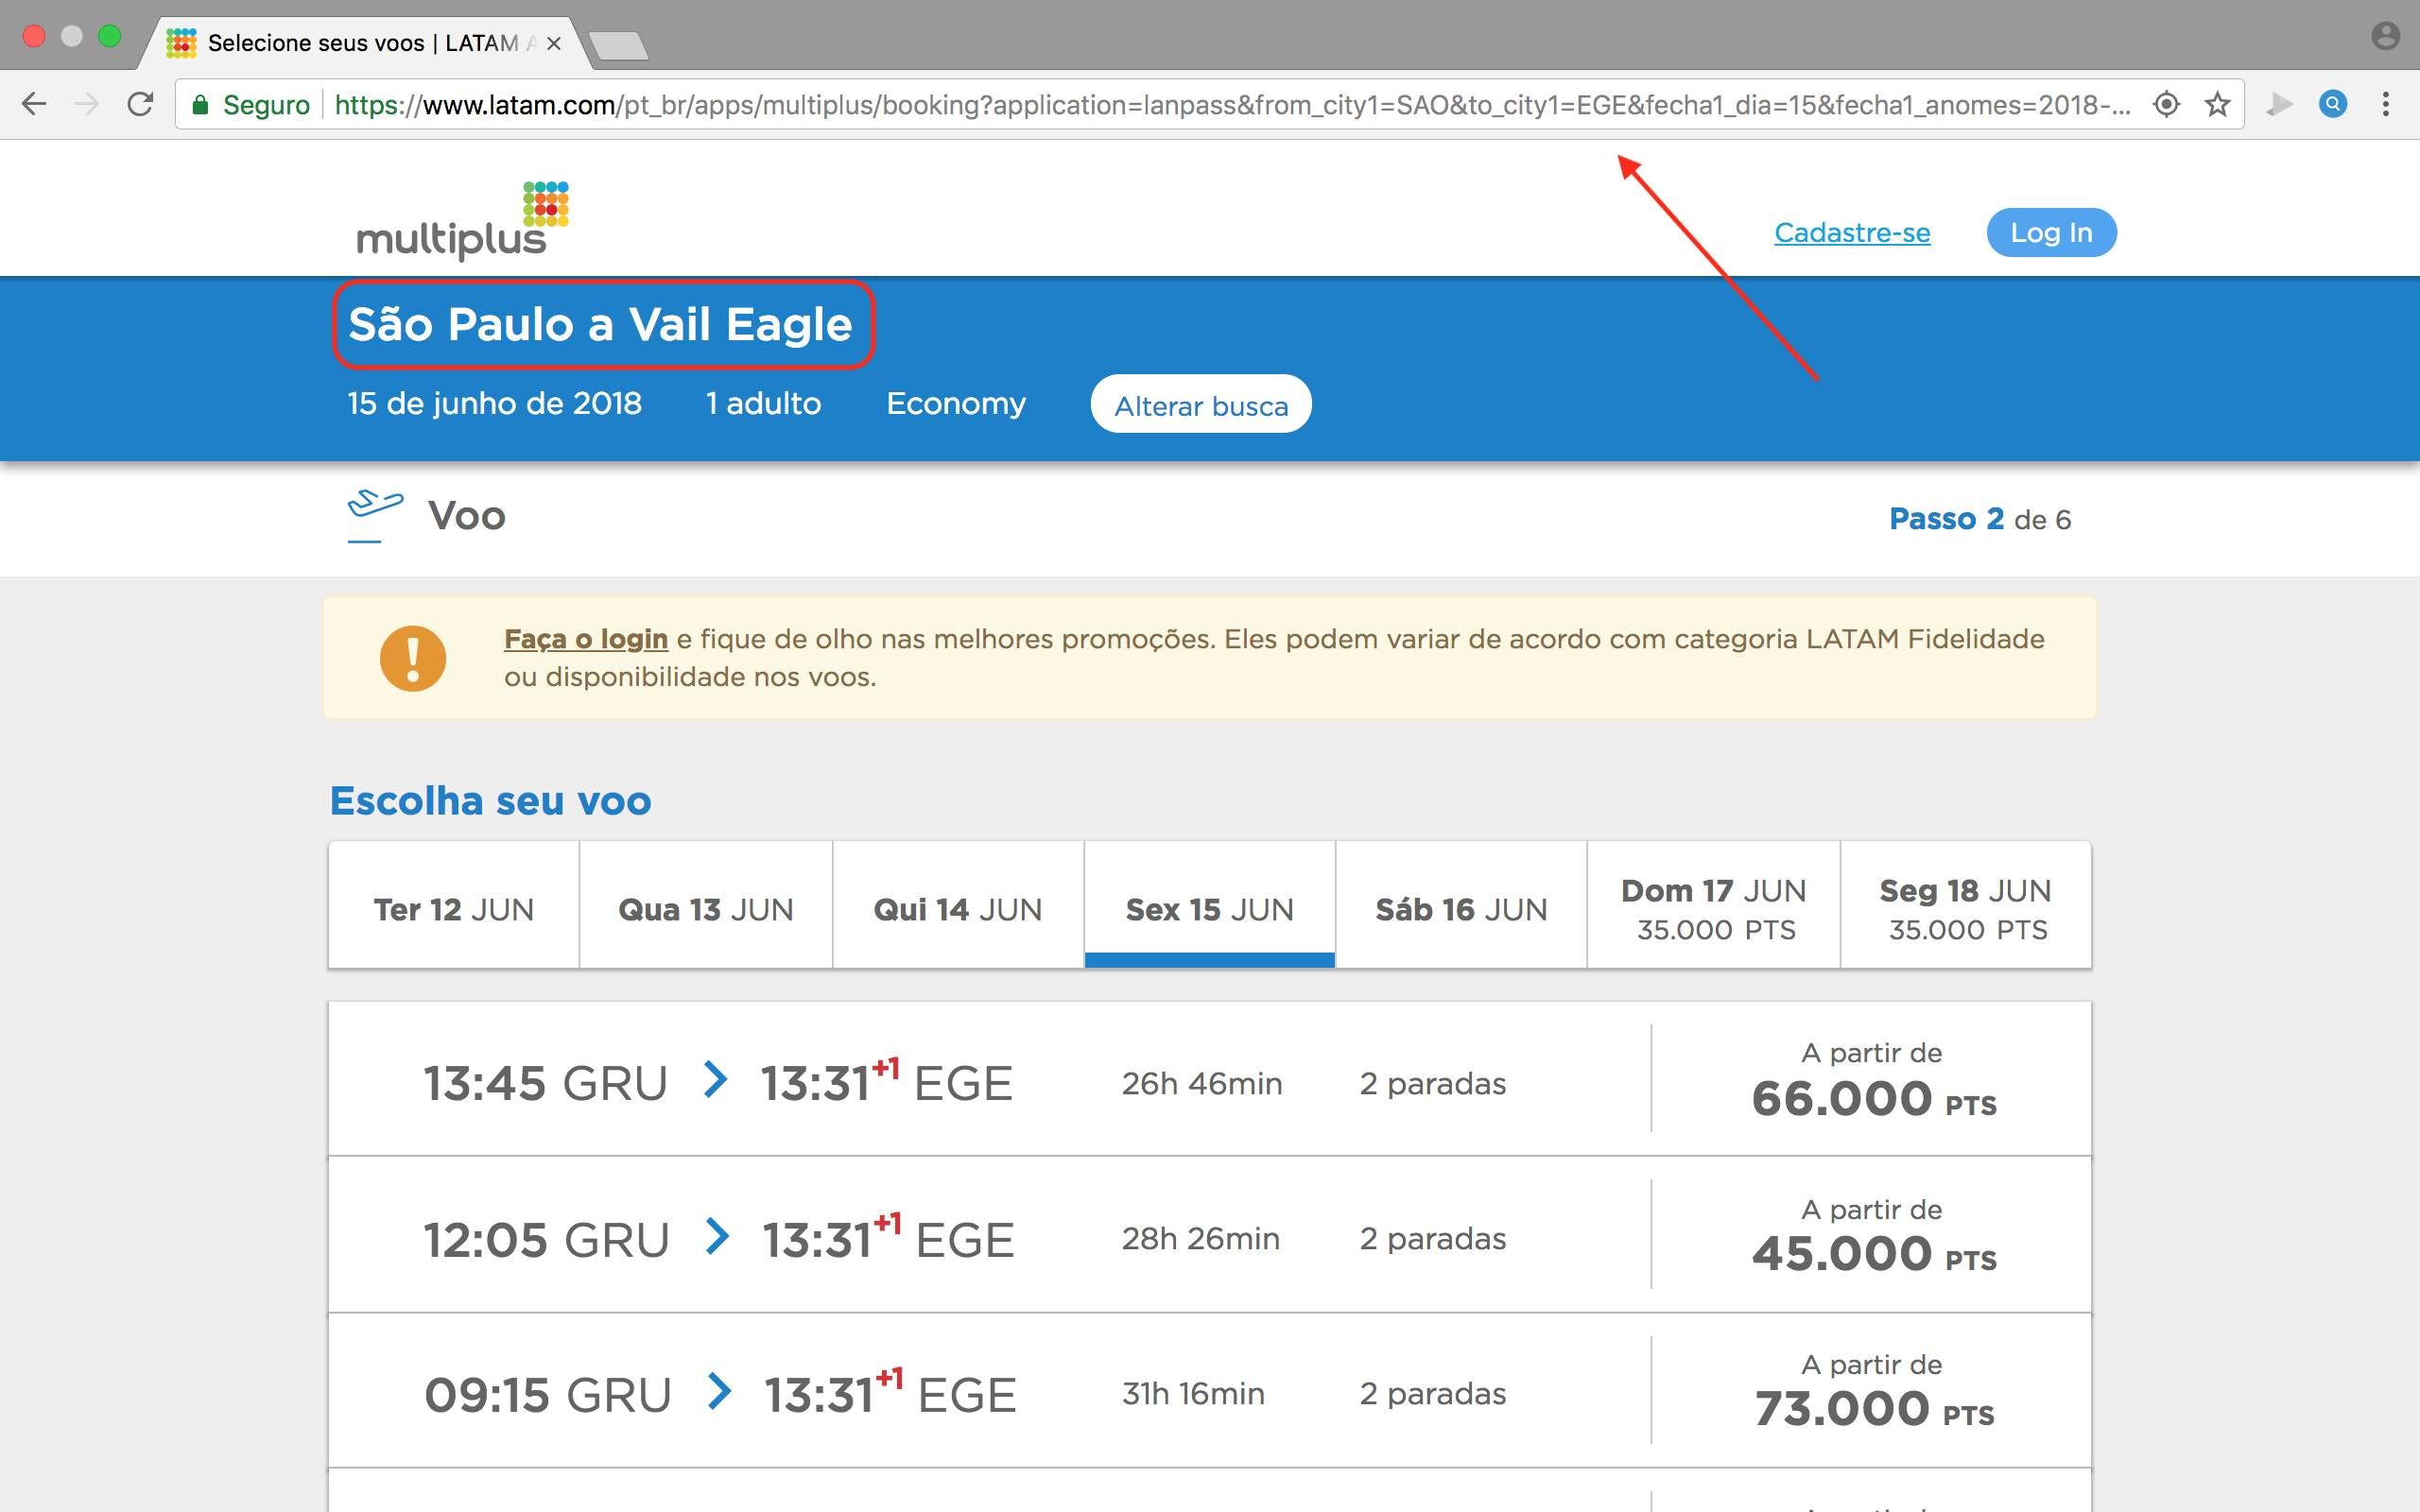Choose the 13:45 GRU departure flight
This screenshot has width=2420, height=1512.
click(1210, 1080)
